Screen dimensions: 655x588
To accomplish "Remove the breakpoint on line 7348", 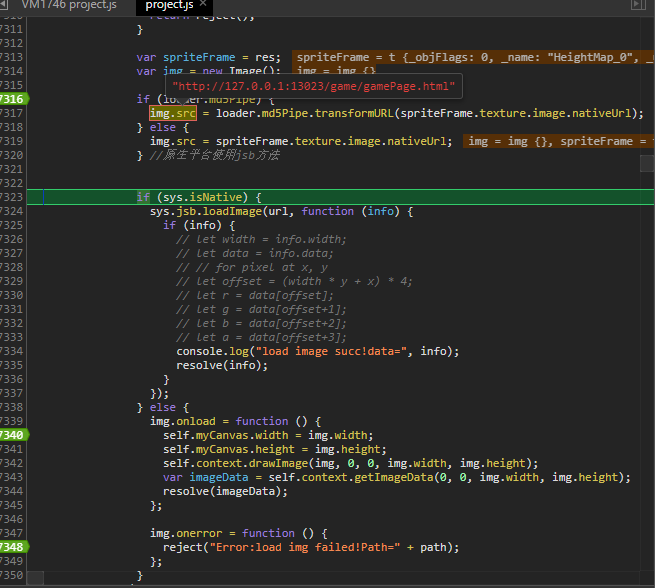I will click(13, 547).
